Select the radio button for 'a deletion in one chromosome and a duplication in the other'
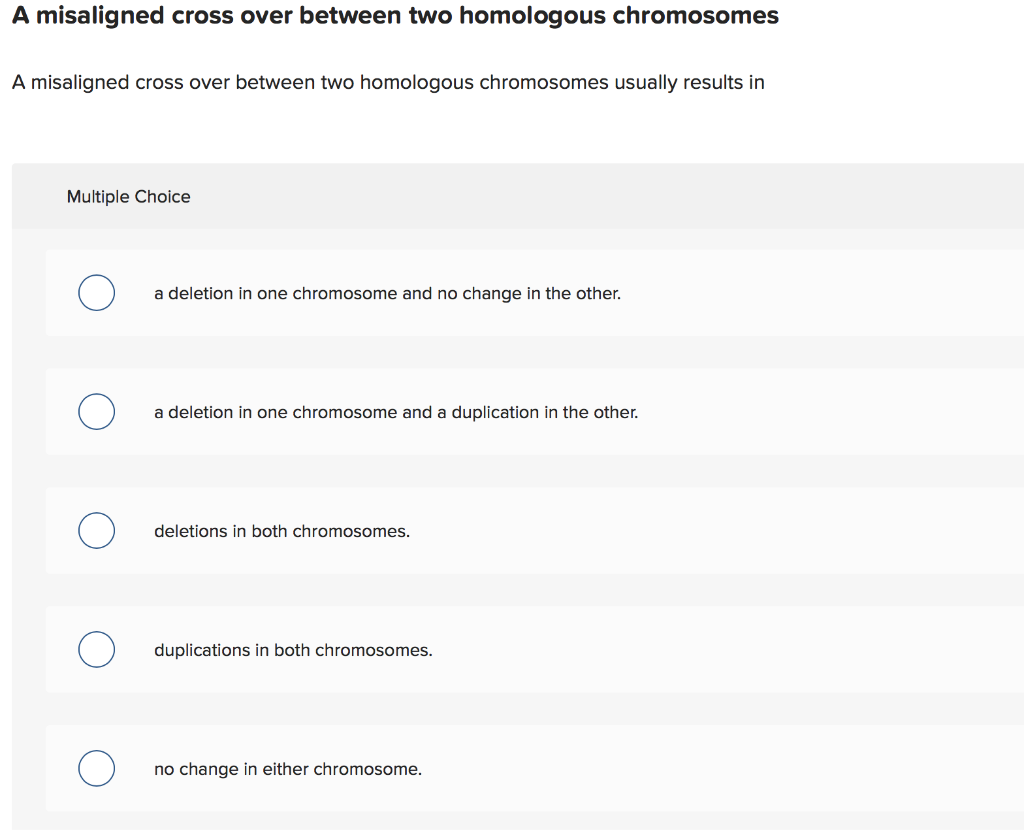 96,411
